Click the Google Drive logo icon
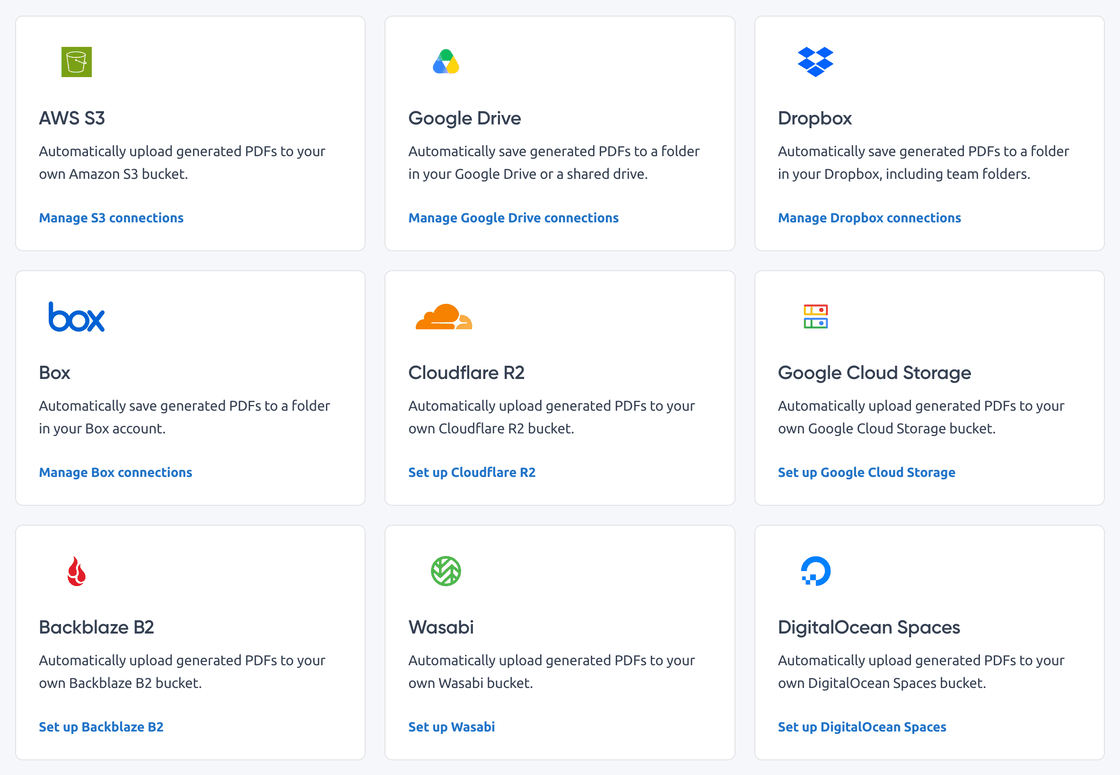Screen dimensions: 1120x775 [446, 62]
